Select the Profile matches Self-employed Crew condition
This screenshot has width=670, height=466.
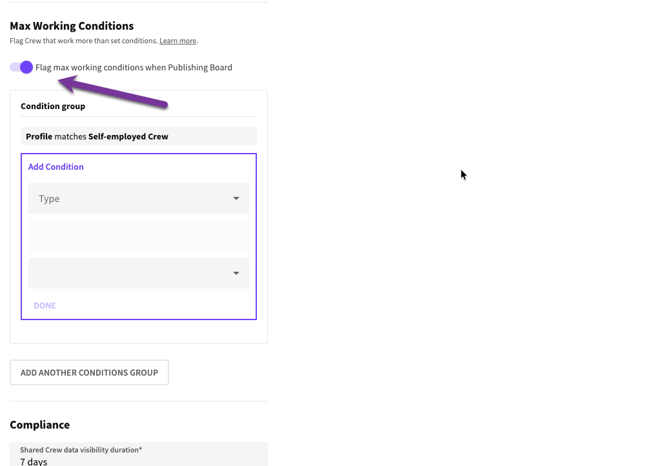click(x=138, y=136)
